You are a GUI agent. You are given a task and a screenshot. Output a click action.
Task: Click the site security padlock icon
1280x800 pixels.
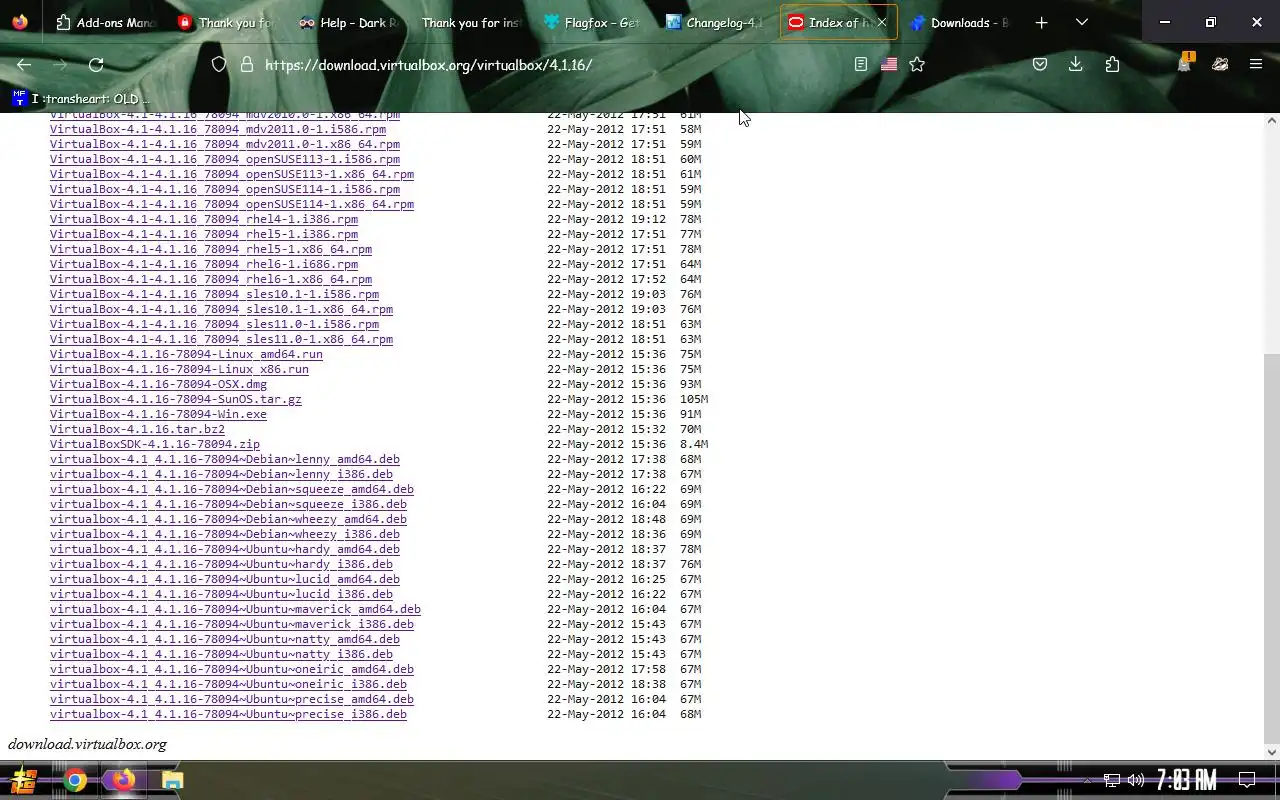pos(246,64)
